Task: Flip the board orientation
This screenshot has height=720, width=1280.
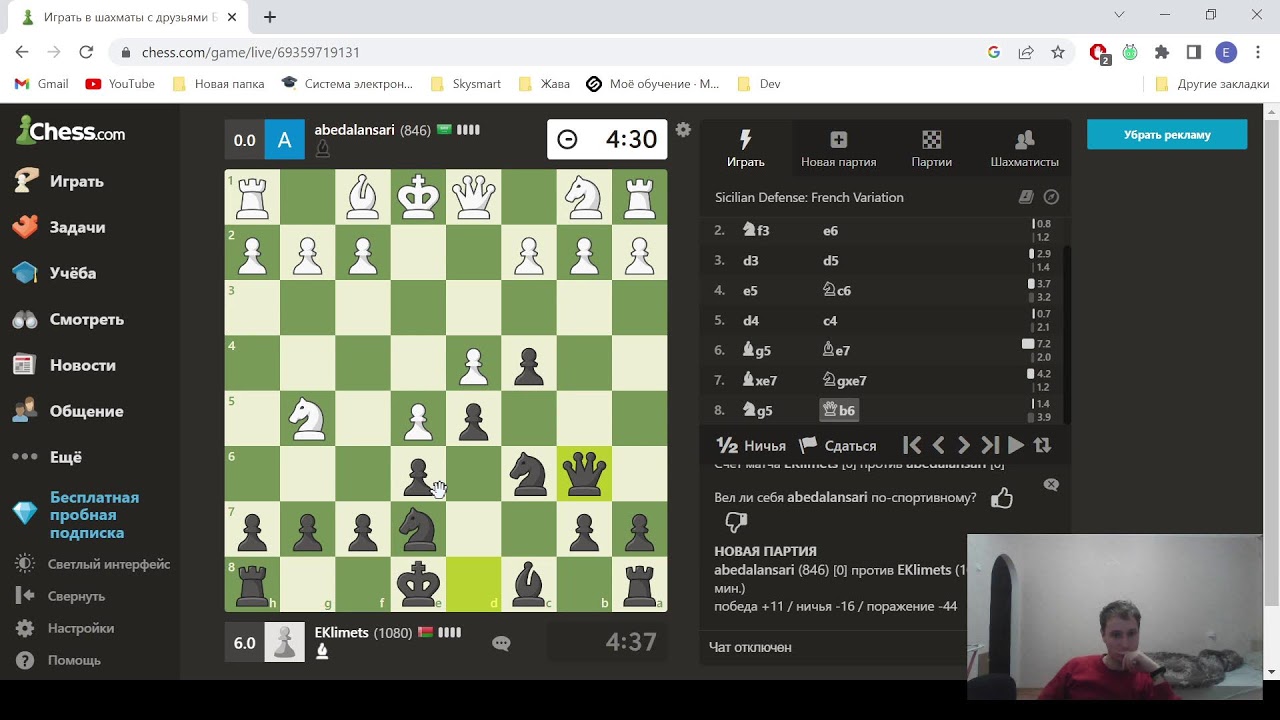Action: point(1043,445)
